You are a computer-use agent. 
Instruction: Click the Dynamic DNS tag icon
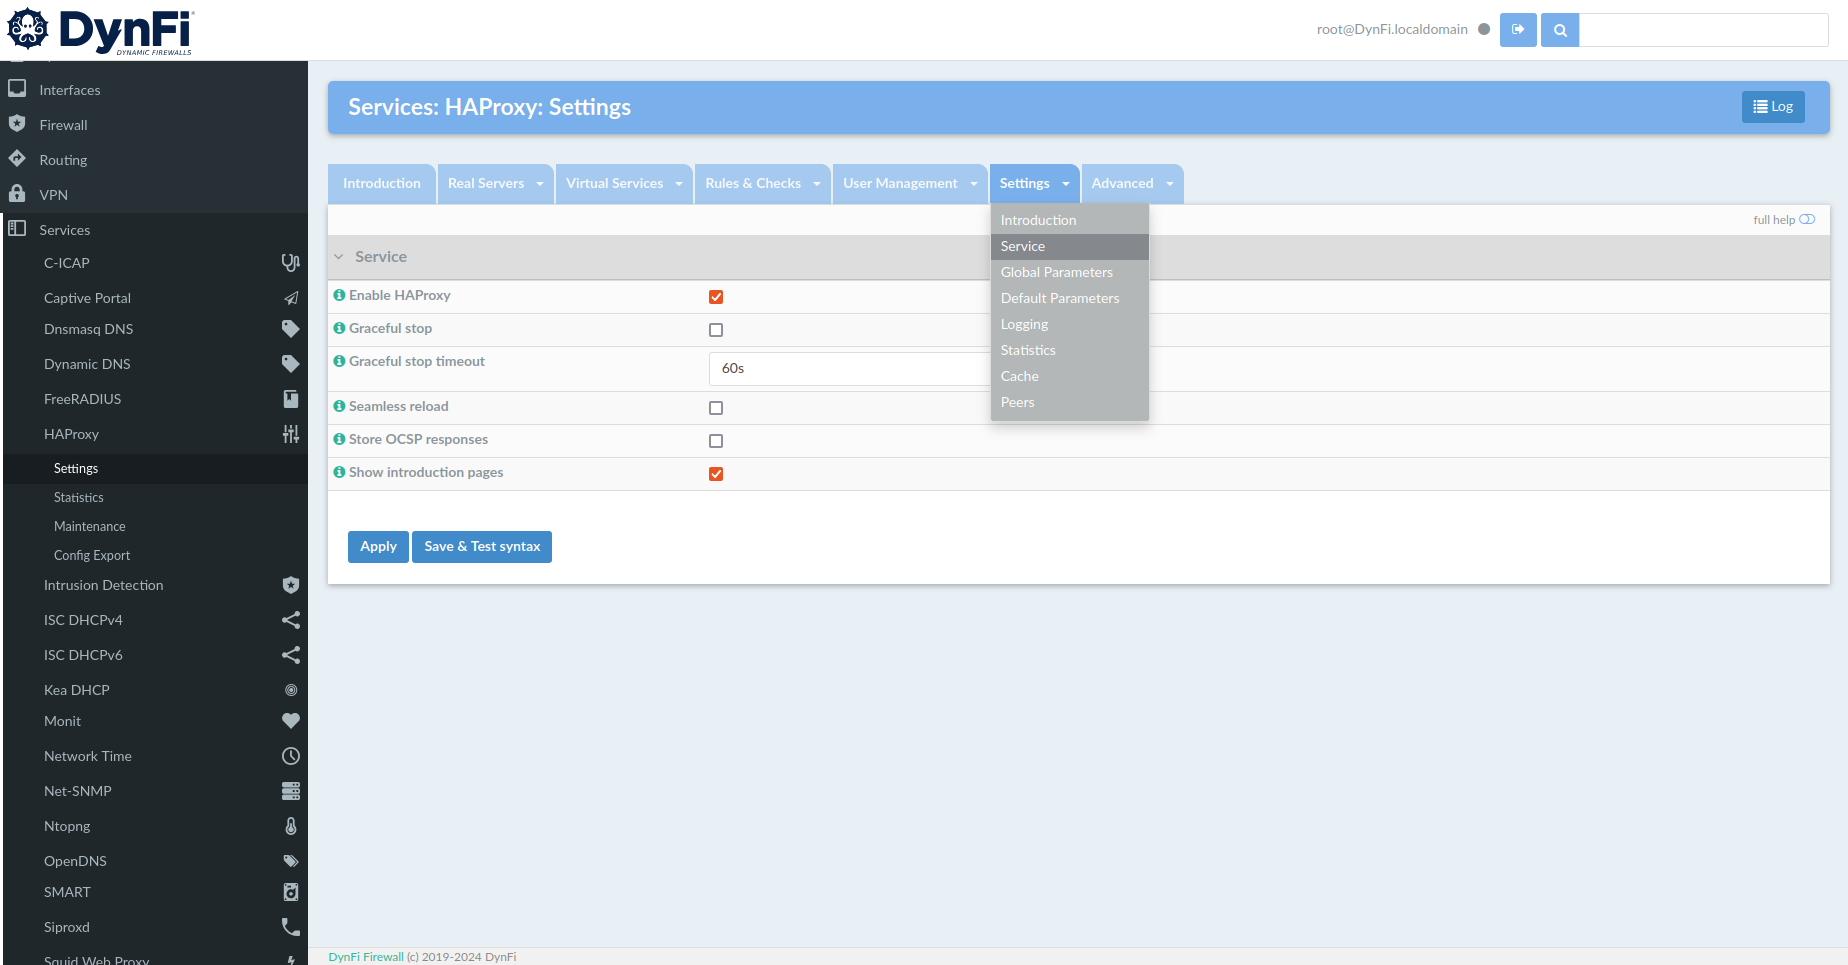point(290,364)
